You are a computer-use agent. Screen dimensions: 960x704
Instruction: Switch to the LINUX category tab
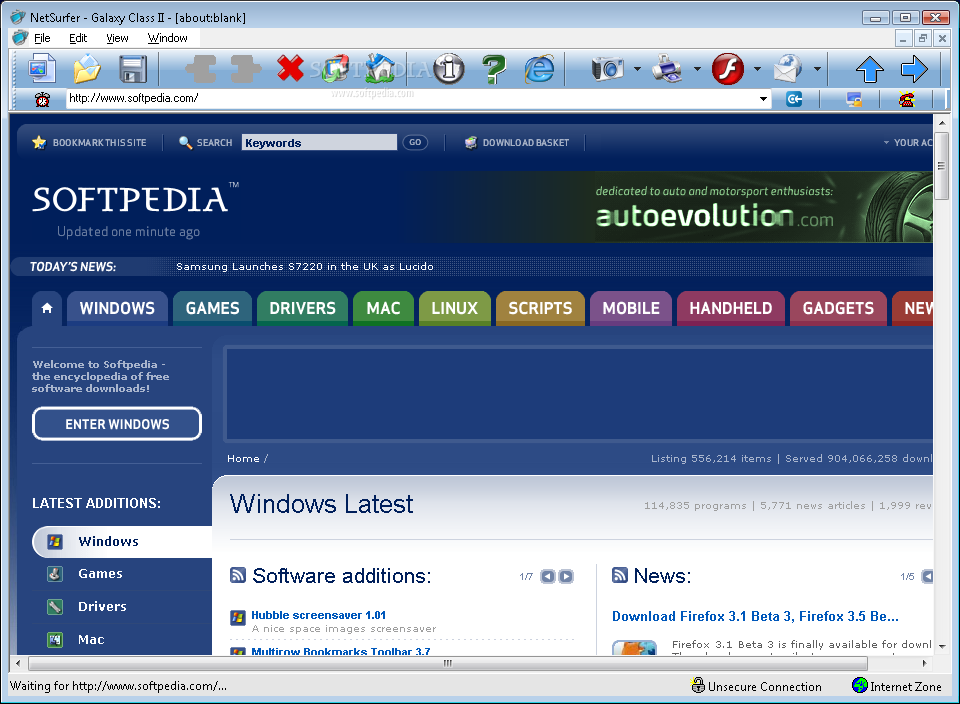coord(454,308)
